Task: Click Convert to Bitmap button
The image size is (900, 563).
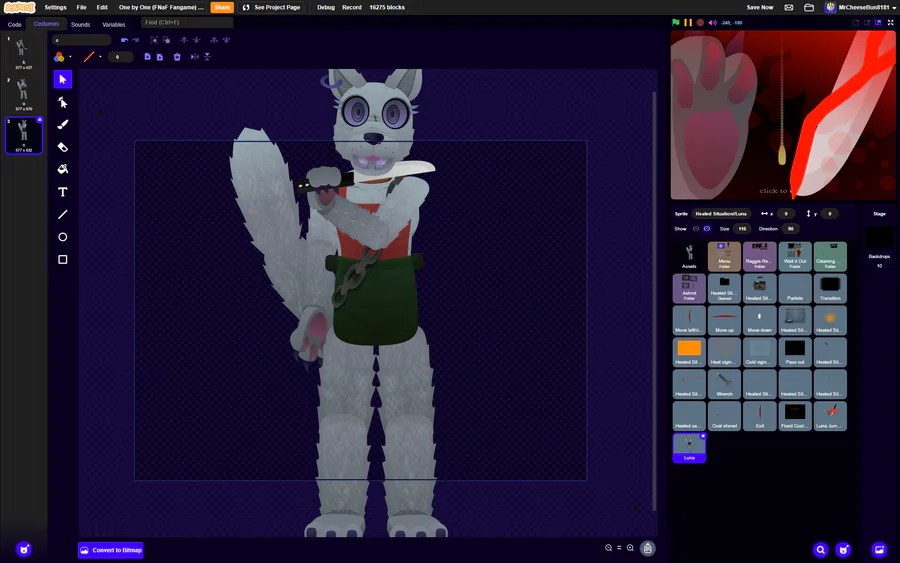Action: pyautogui.click(x=111, y=550)
